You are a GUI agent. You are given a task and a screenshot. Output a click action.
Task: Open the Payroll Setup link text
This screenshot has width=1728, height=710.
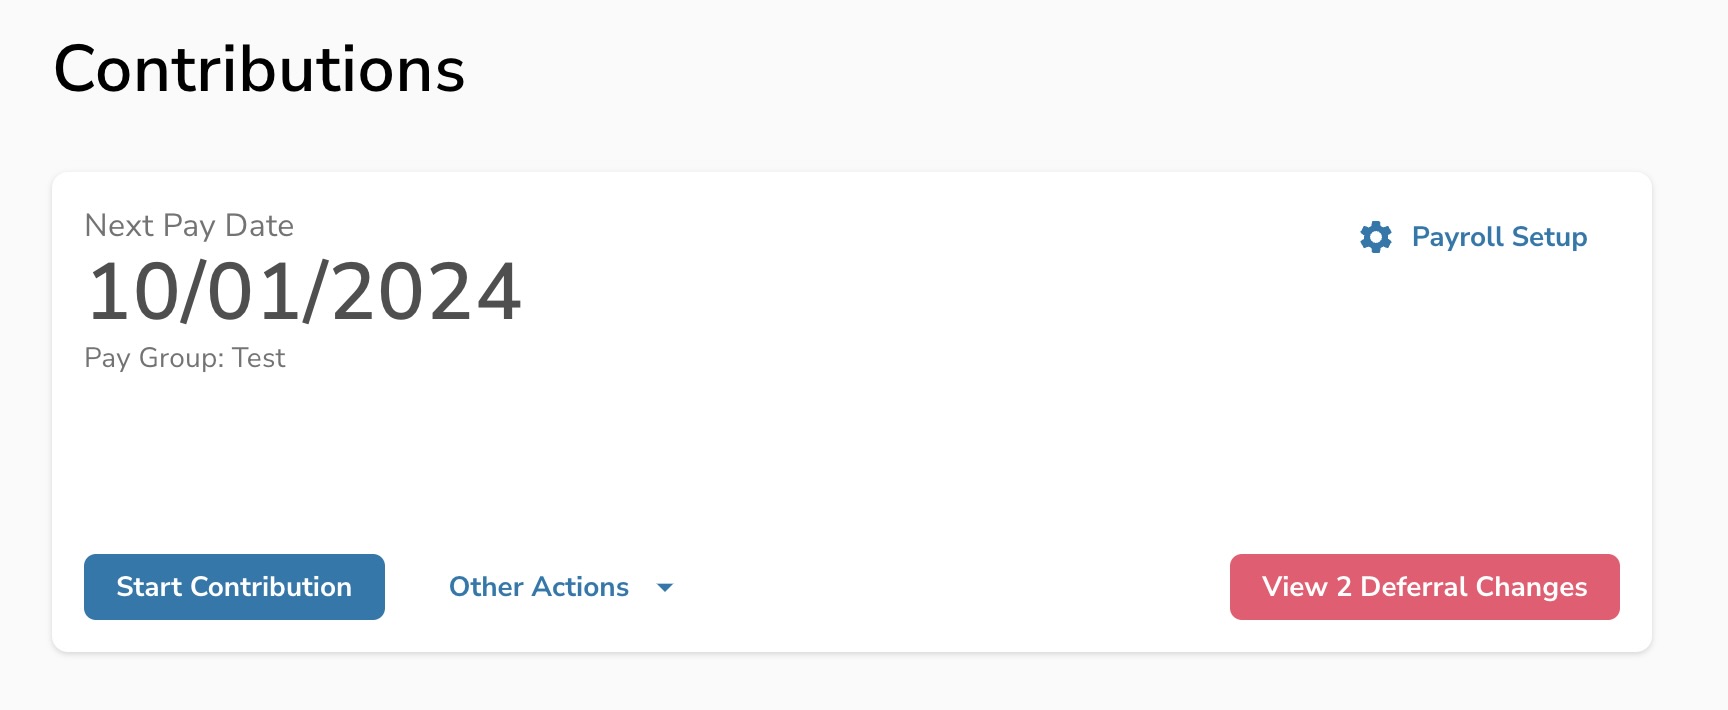pos(1499,237)
